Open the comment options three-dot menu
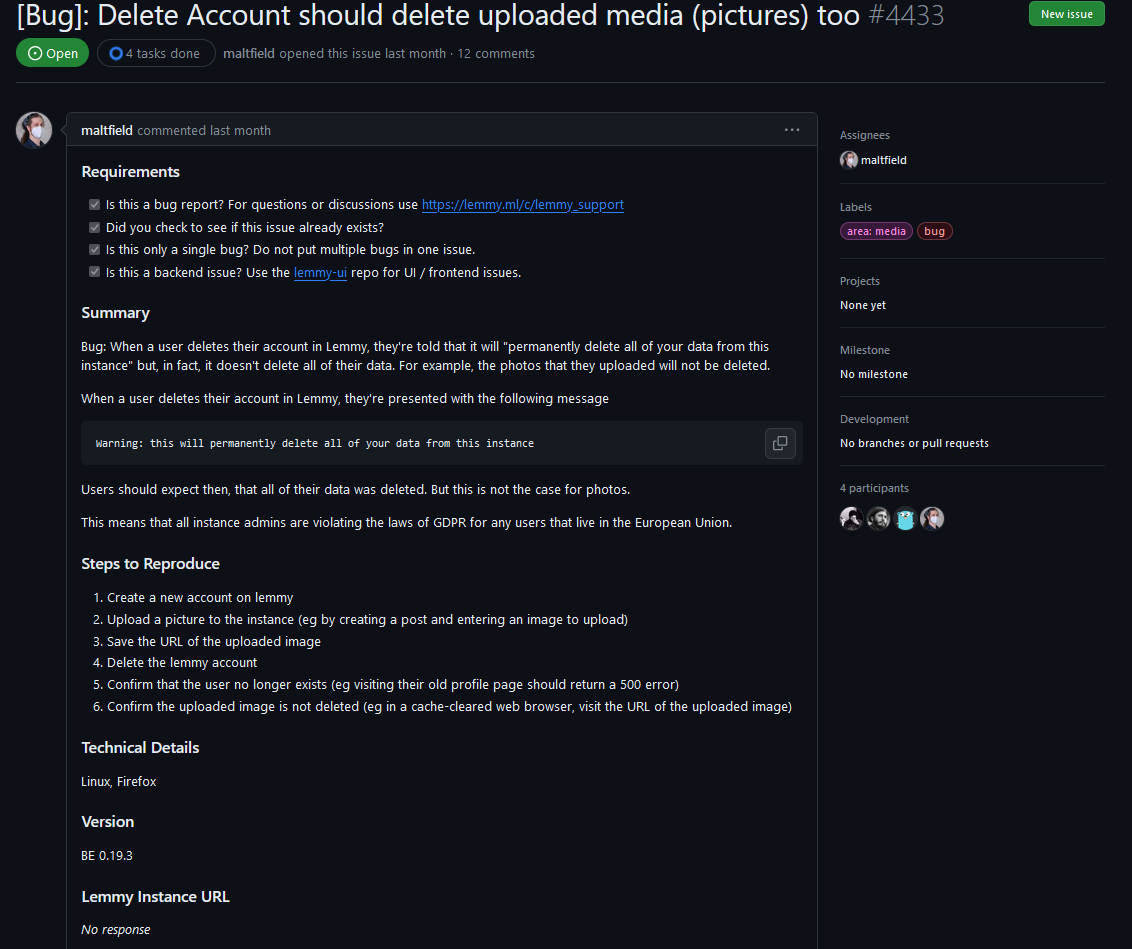The image size is (1132, 949). (x=792, y=130)
